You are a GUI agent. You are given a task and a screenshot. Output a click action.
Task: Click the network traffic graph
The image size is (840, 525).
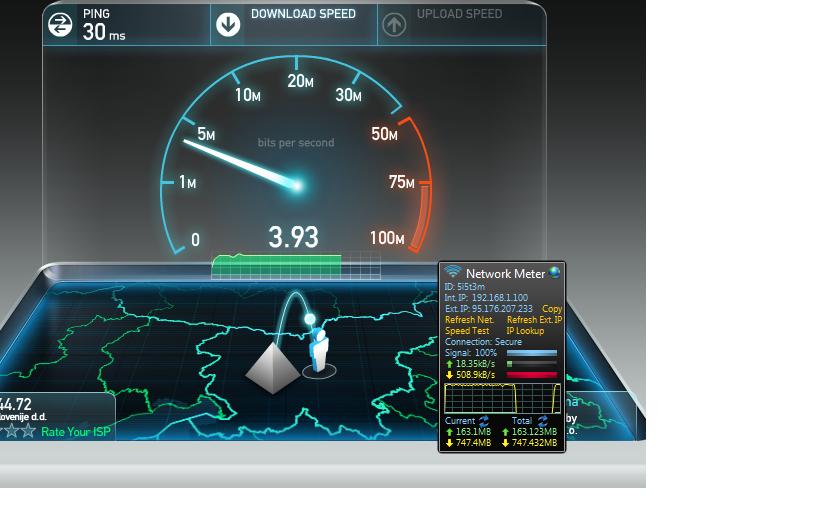tap(502, 398)
